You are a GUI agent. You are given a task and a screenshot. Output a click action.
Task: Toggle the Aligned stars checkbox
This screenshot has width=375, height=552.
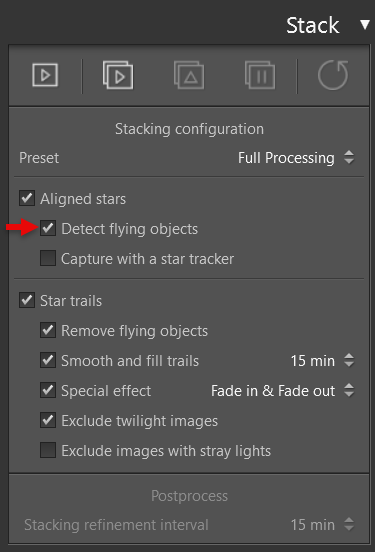tap(27, 198)
